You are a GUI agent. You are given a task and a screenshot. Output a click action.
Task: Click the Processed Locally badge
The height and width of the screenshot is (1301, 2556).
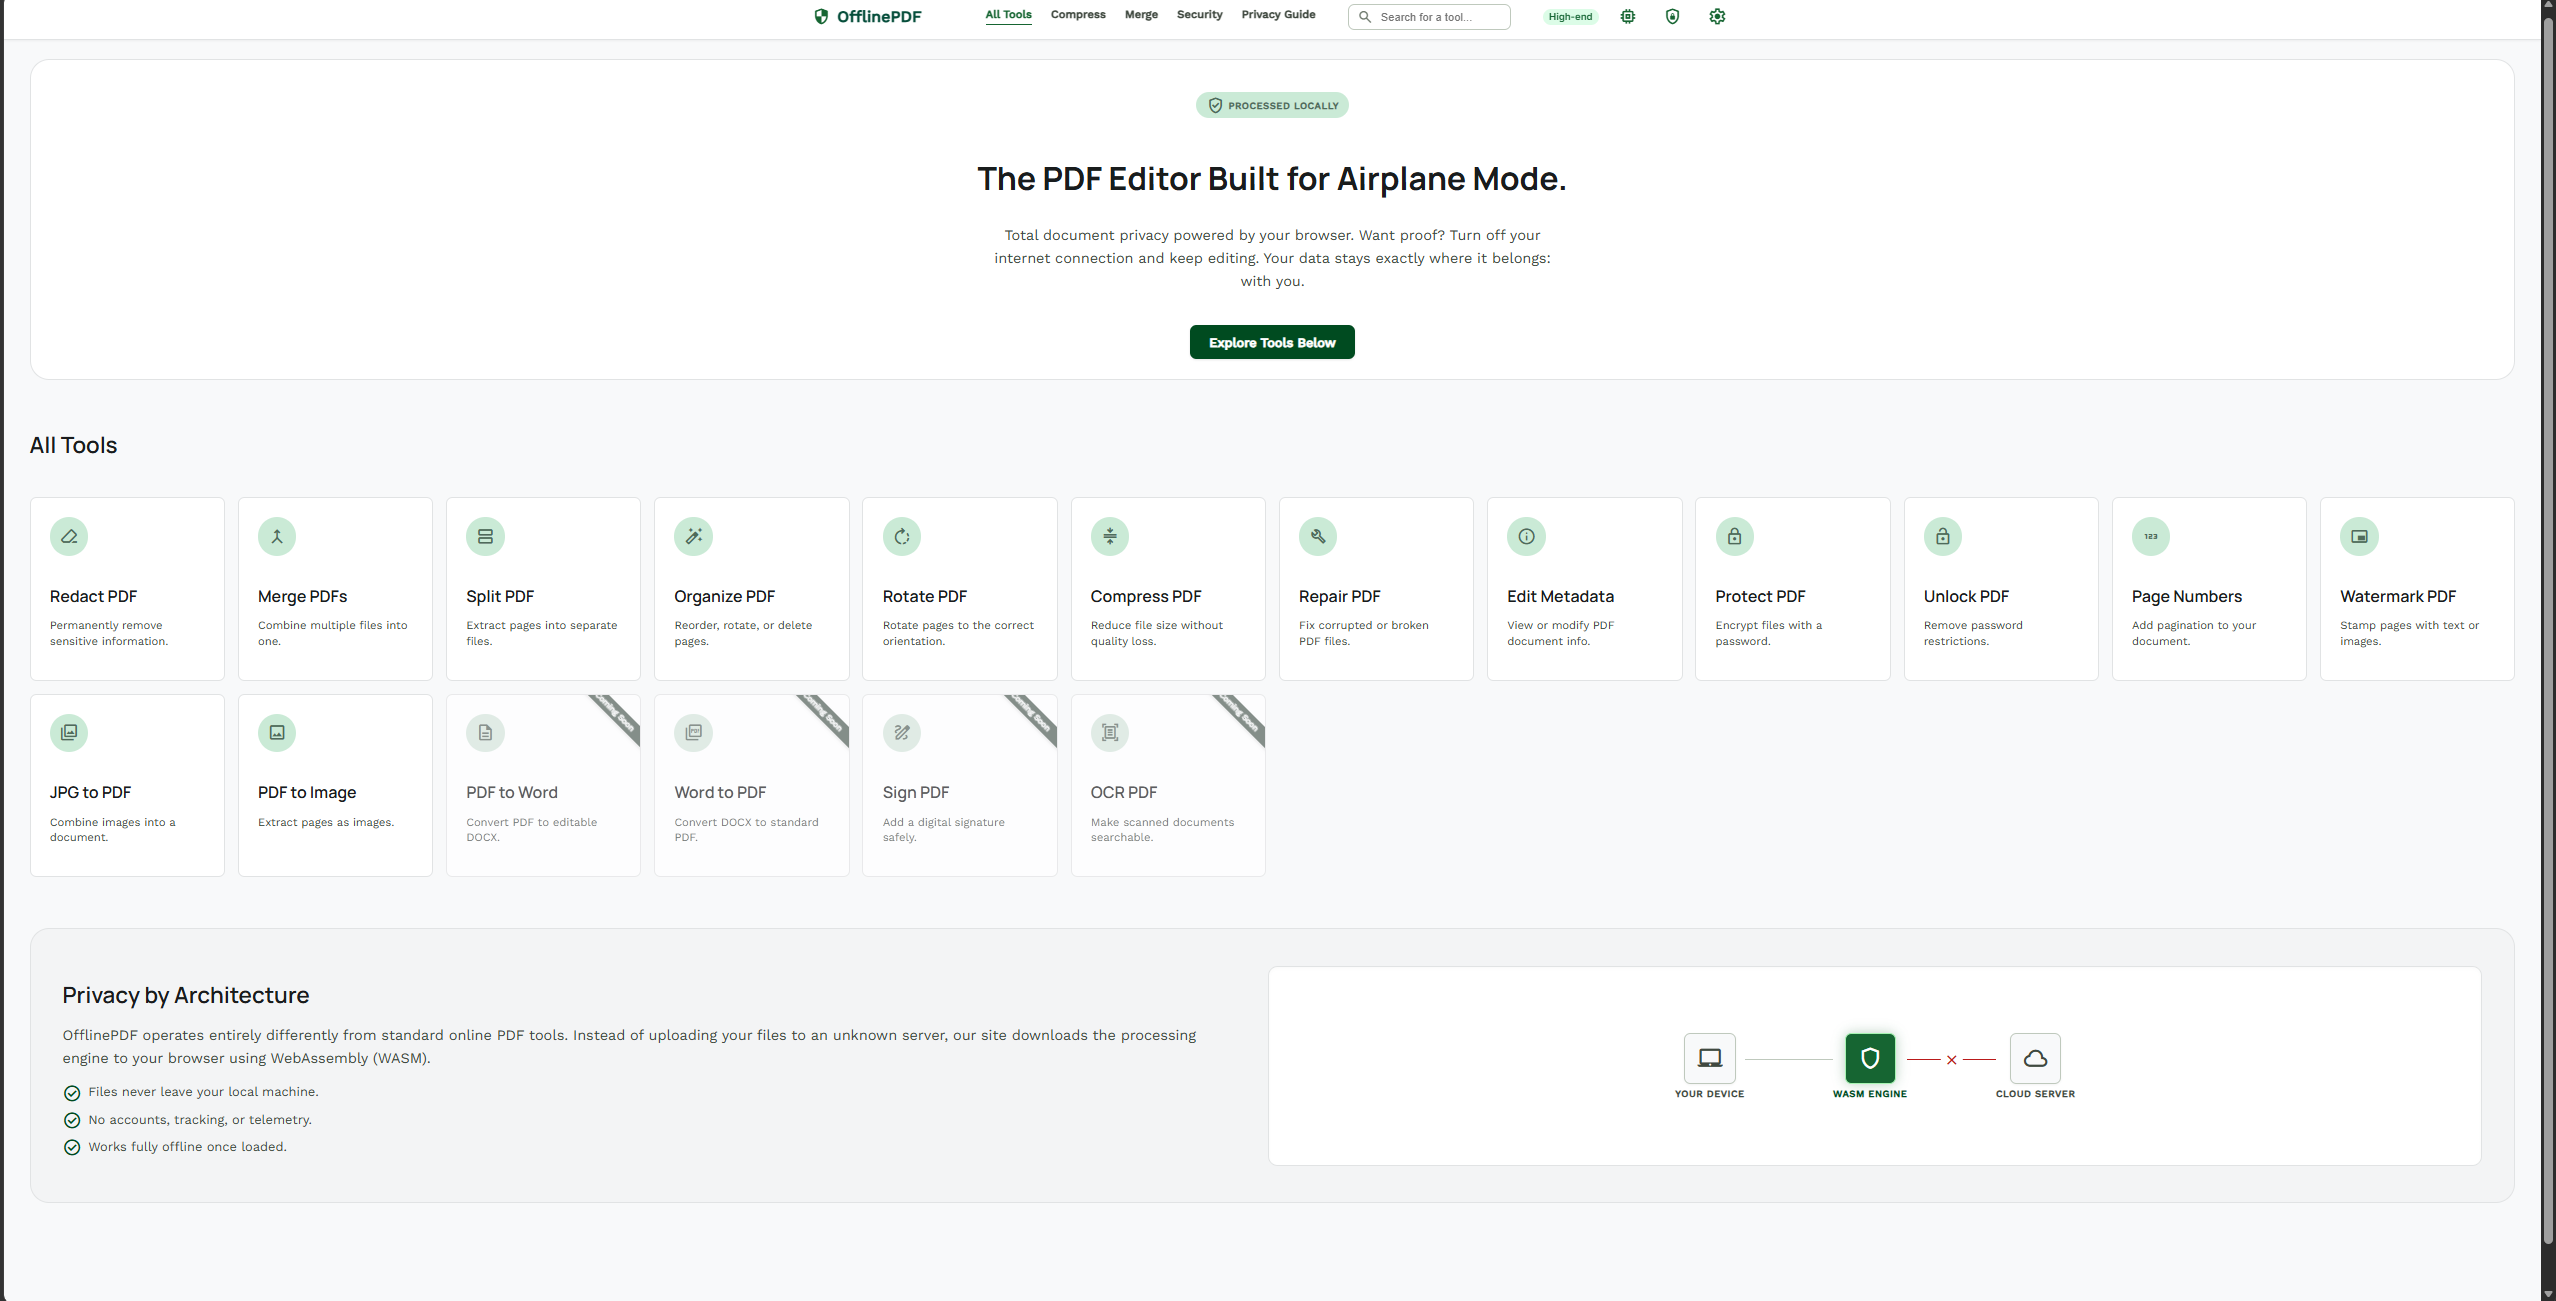(1272, 105)
